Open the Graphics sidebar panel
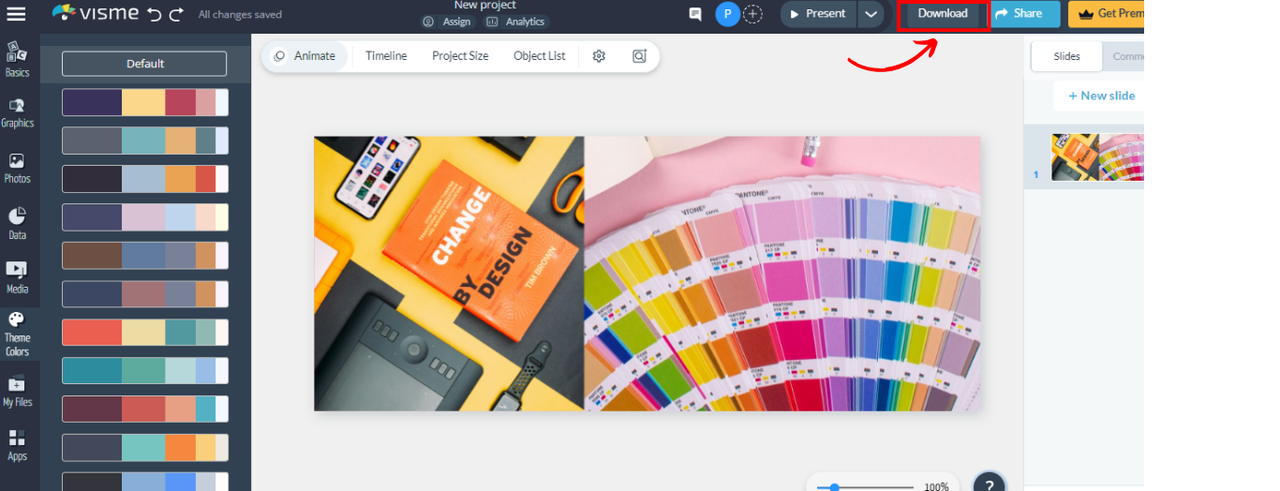The height and width of the screenshot is (491, 1280). pyautogui.click(x=17, y=113)
